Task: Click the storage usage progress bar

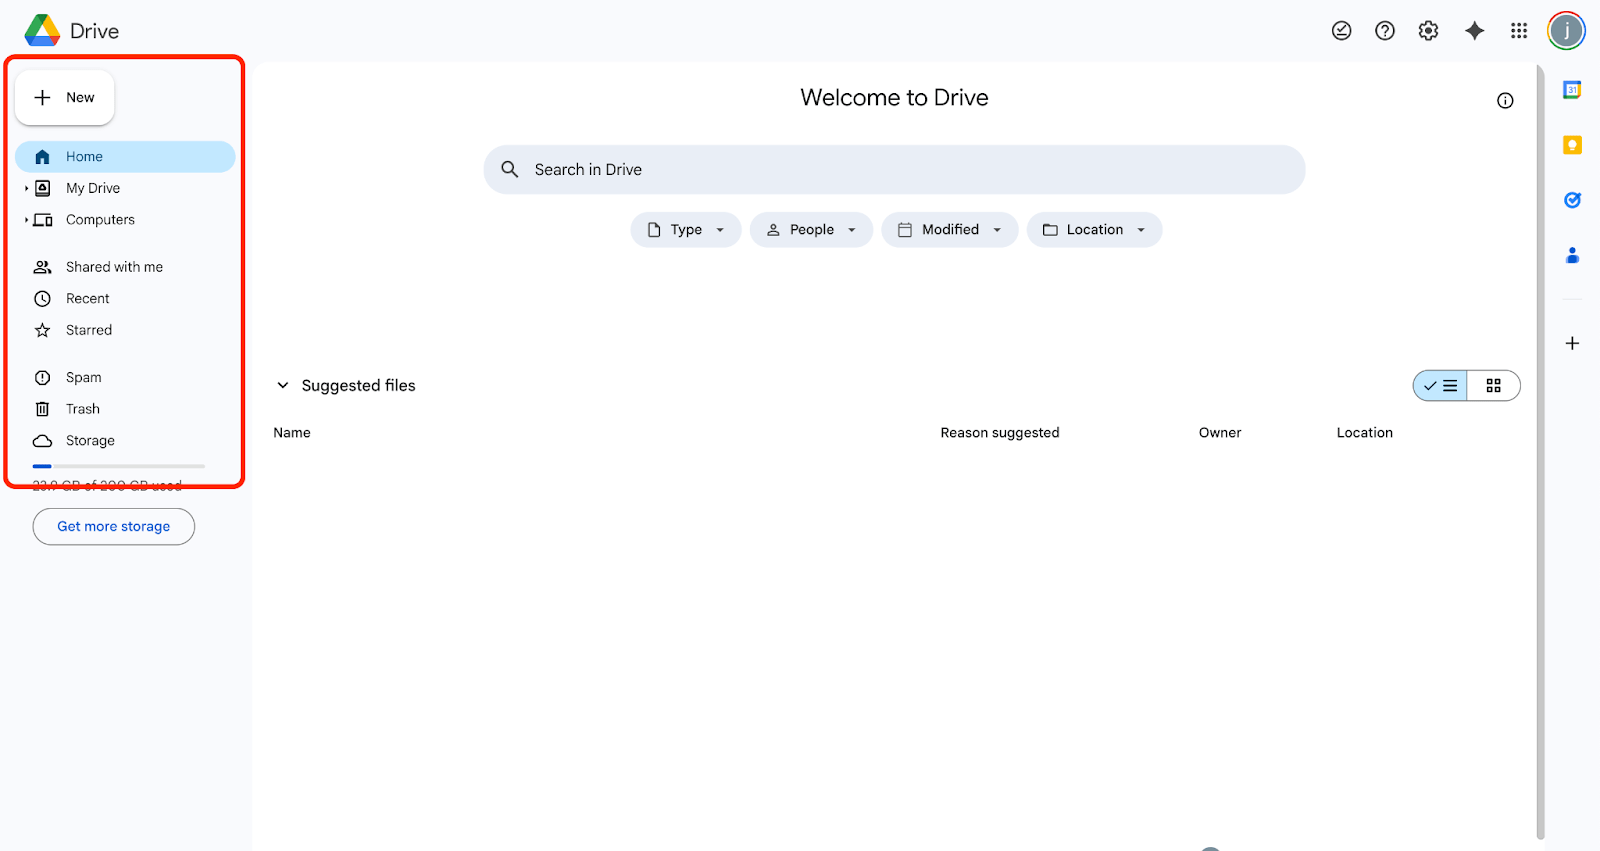Action: click(119, 466)
